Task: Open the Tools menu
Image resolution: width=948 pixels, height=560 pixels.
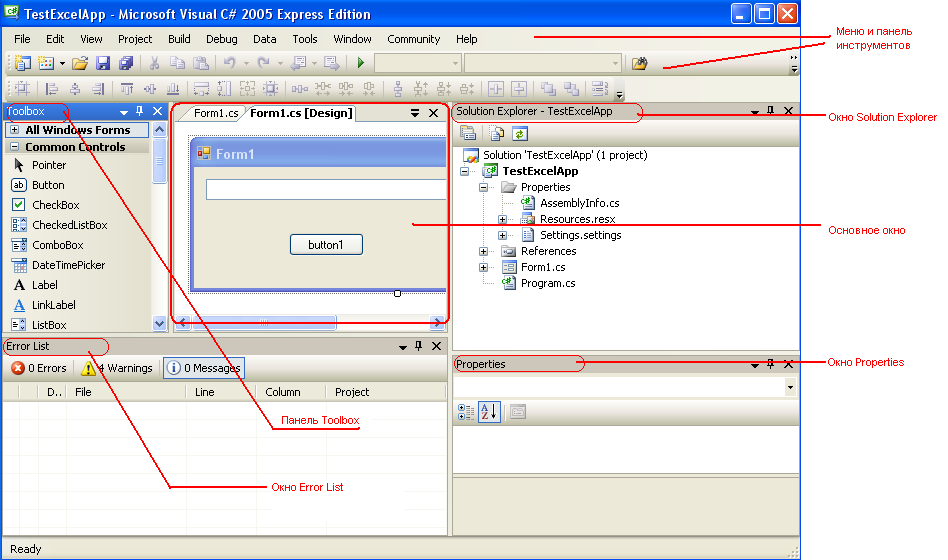Action: pyautogui.click(x=305, y=39)
